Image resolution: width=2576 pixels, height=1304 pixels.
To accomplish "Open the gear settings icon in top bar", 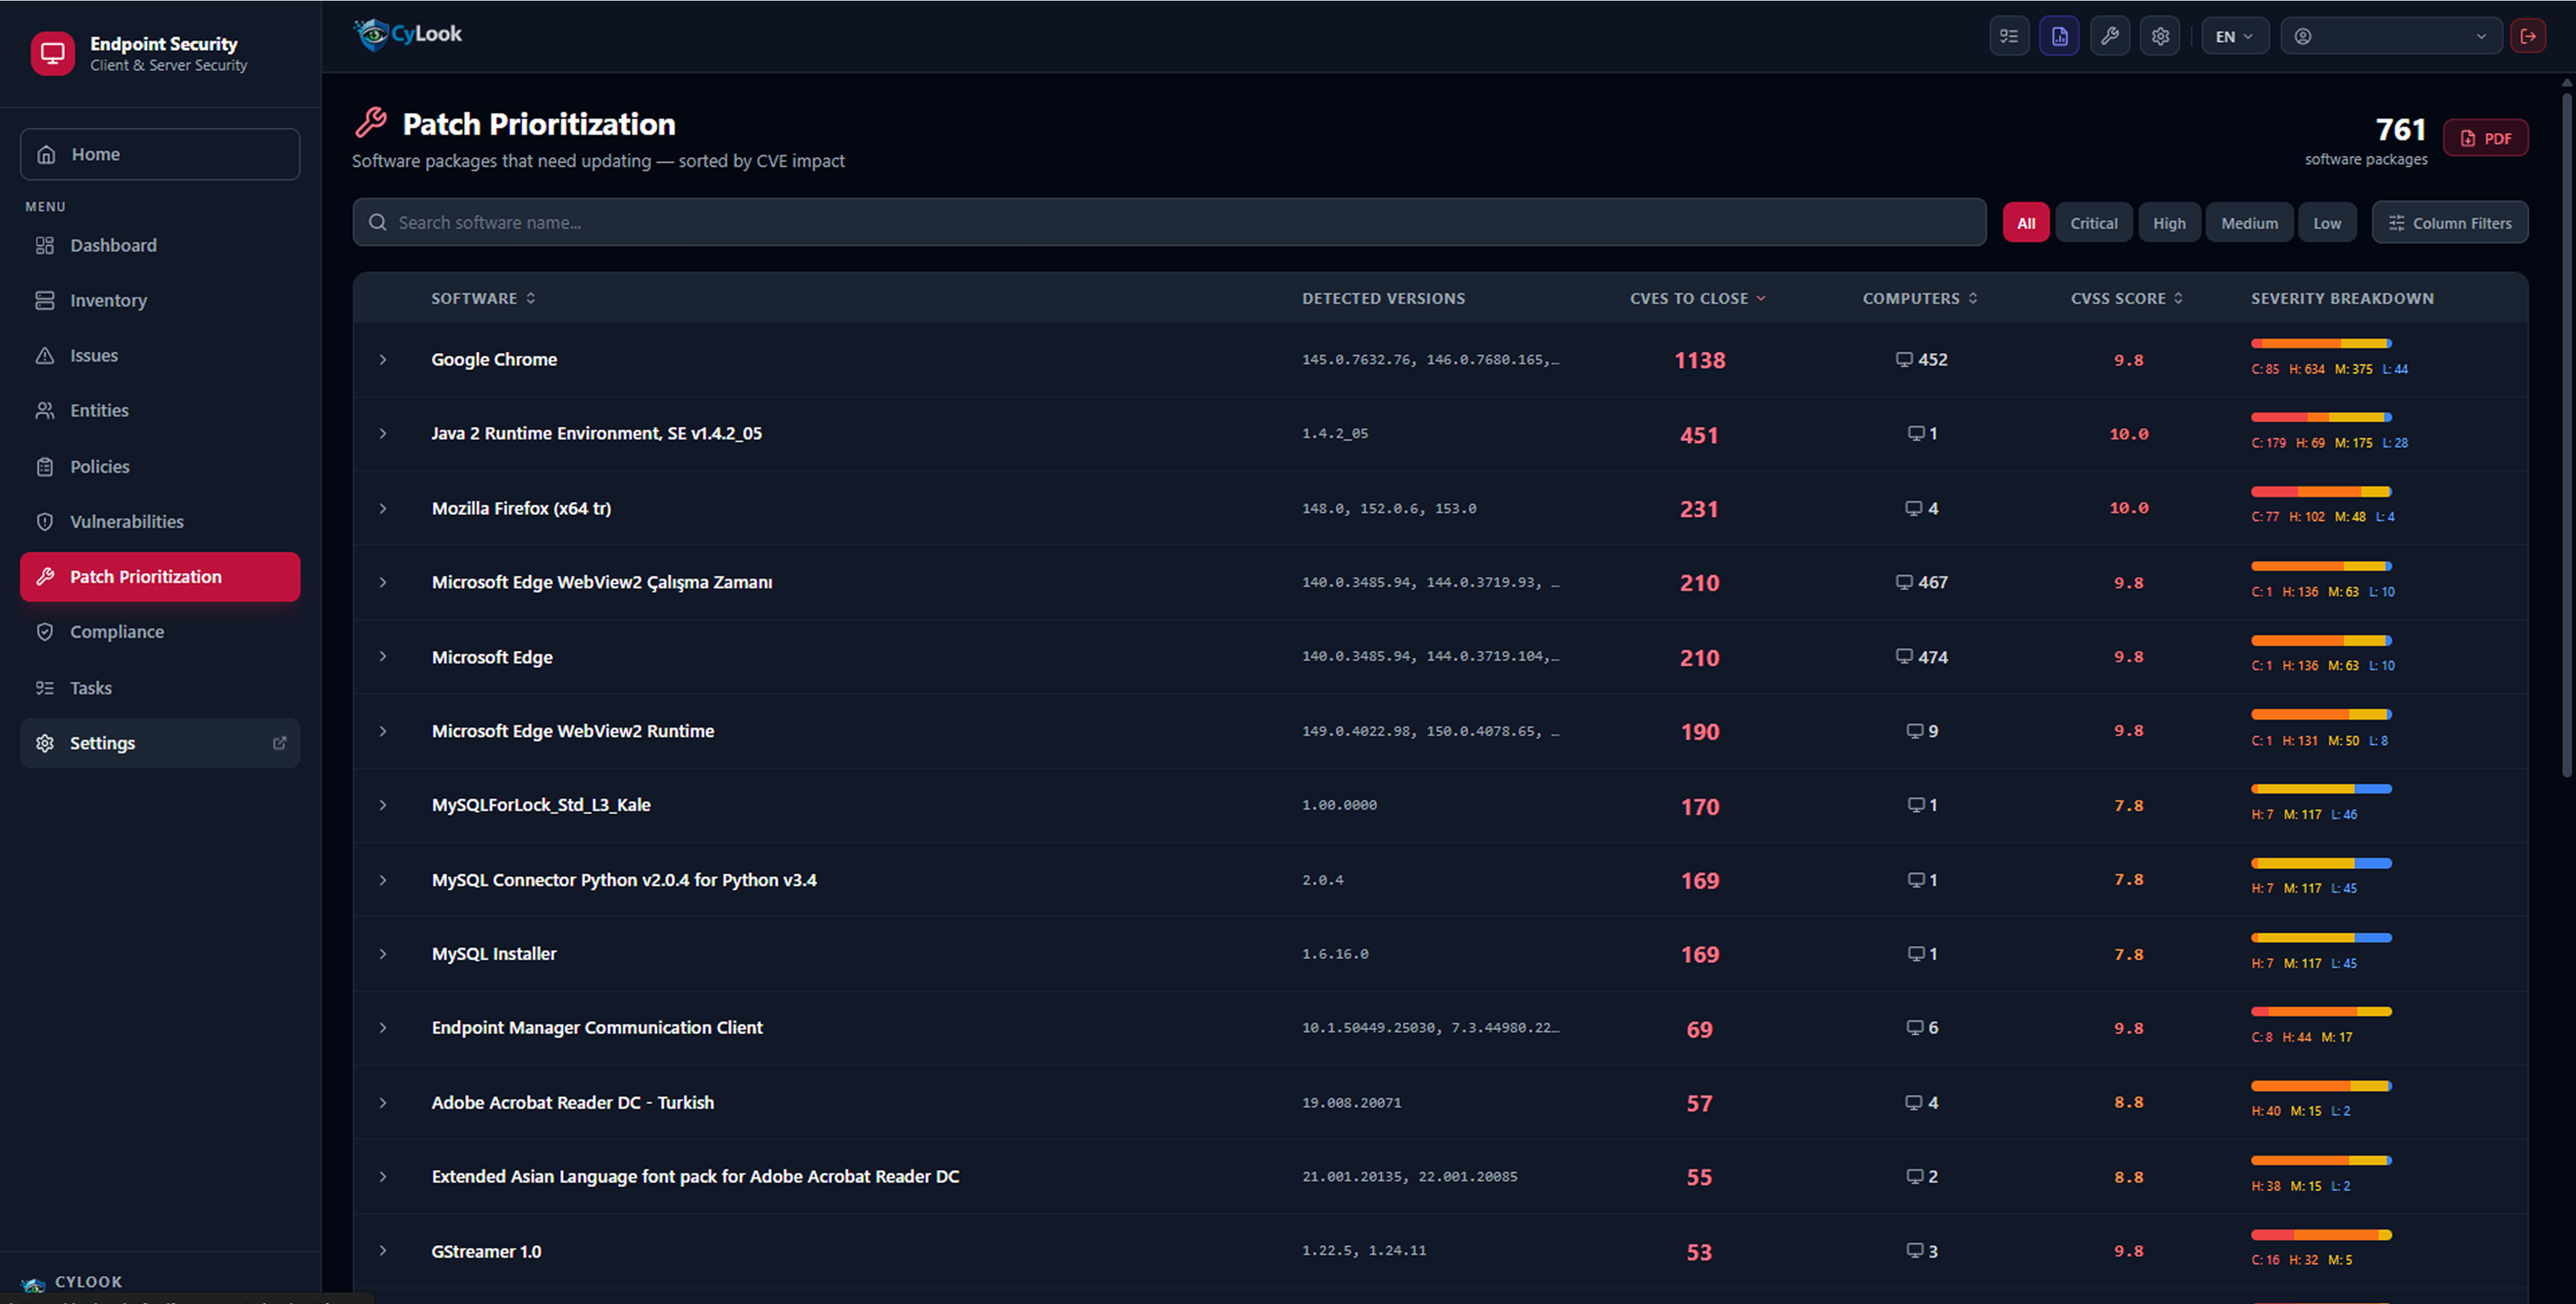I will pos(2160,36).
